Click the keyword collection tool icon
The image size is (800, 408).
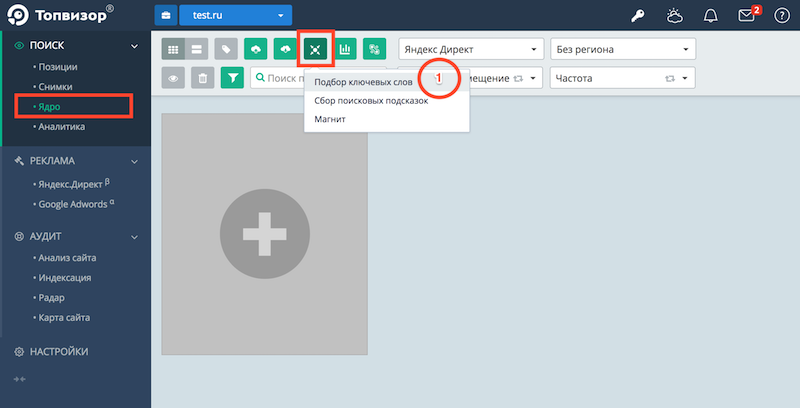[x=316, y=49]
